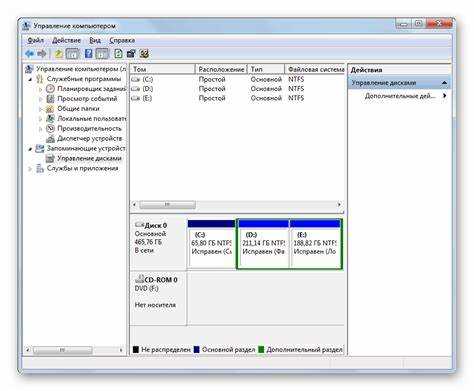Click the Запоминающие устройства storage icon

coord(40,148)
